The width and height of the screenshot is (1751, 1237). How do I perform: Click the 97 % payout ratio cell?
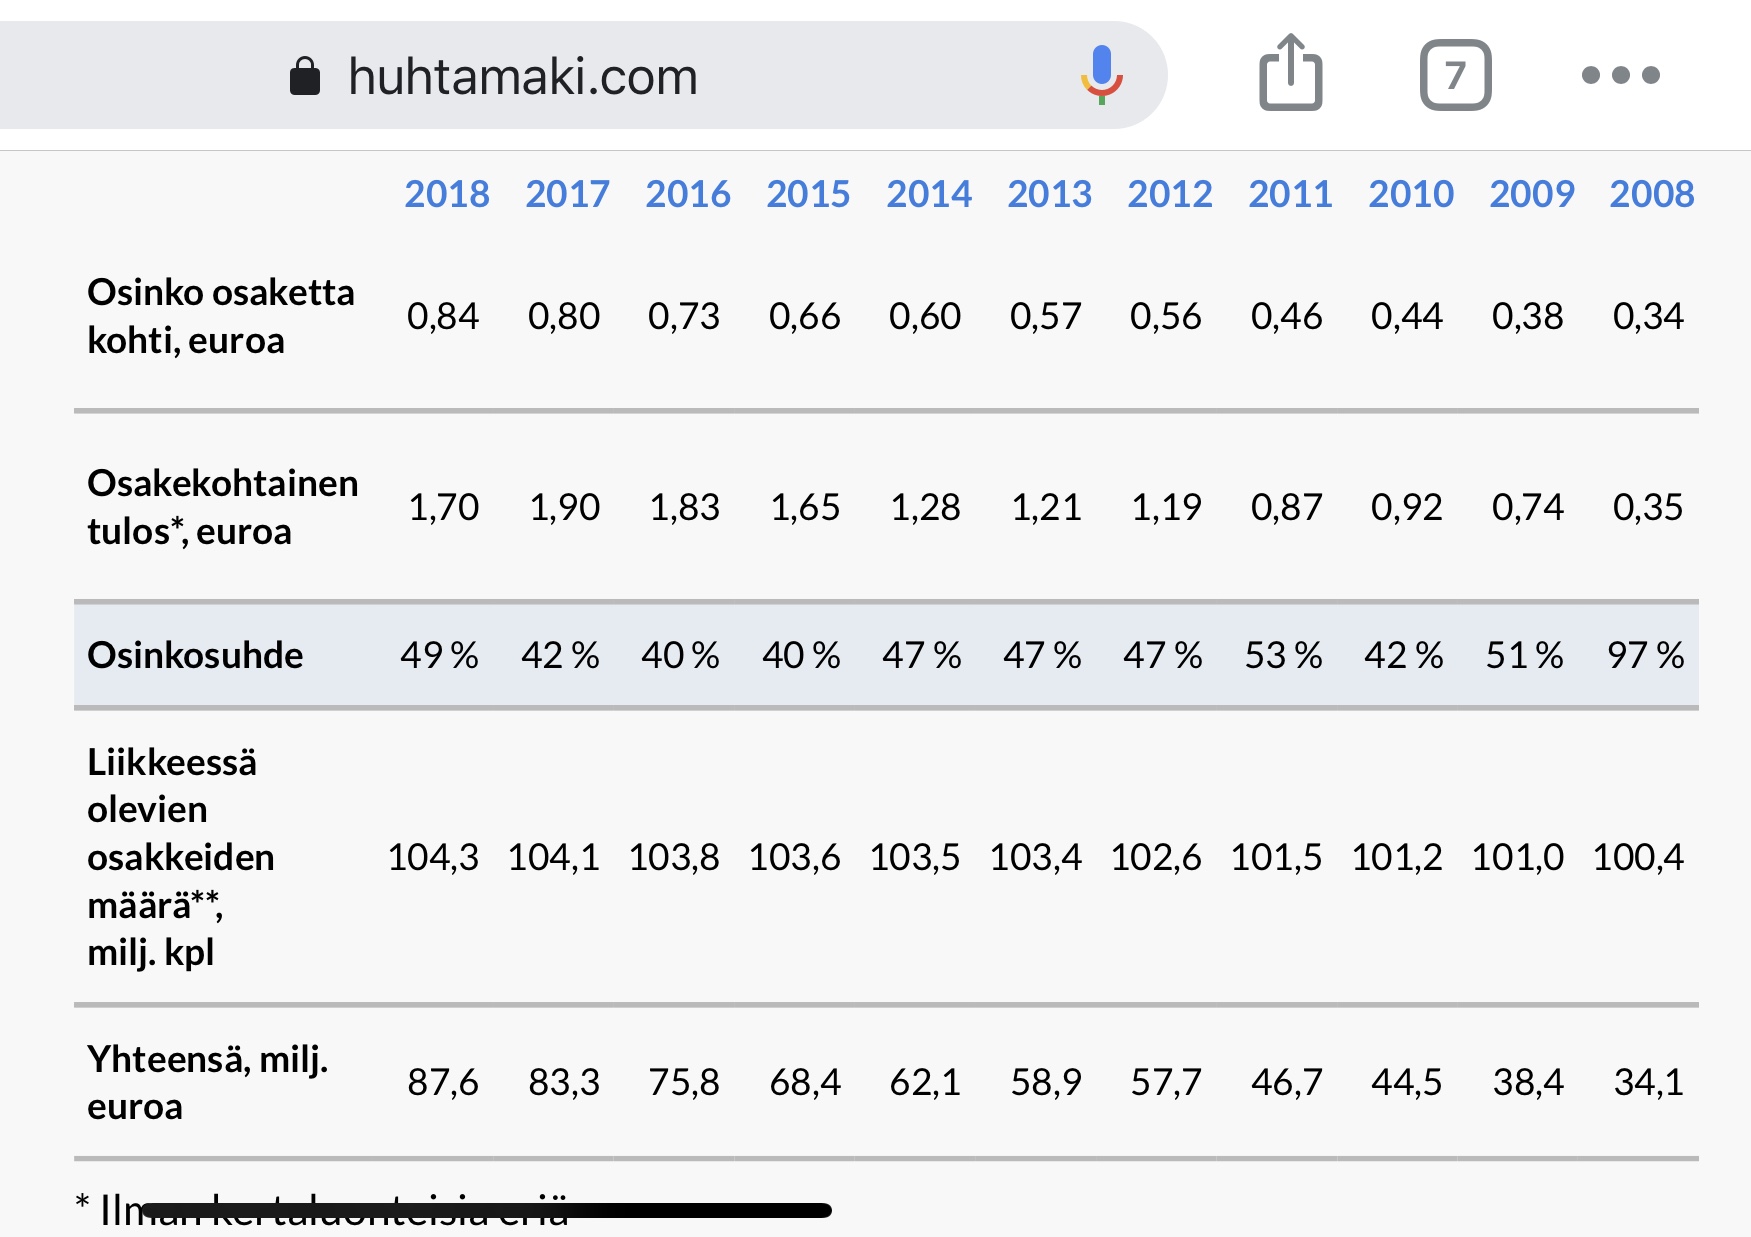[1645, 655]
